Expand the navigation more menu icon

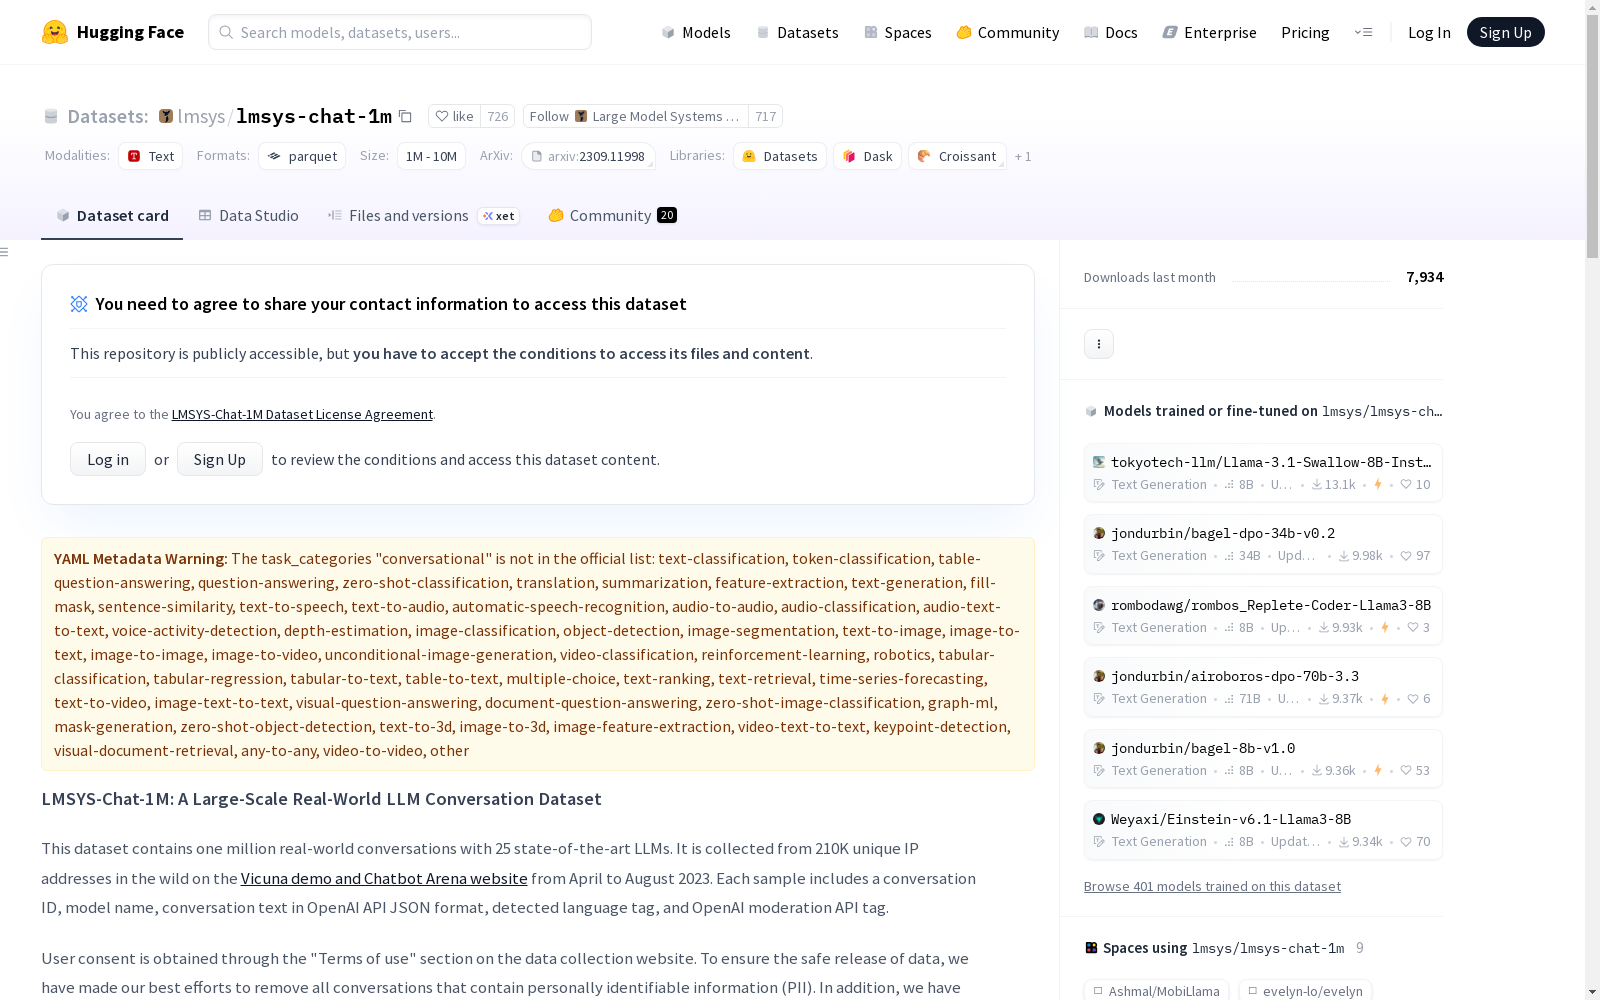click(x=1363, y=32)
